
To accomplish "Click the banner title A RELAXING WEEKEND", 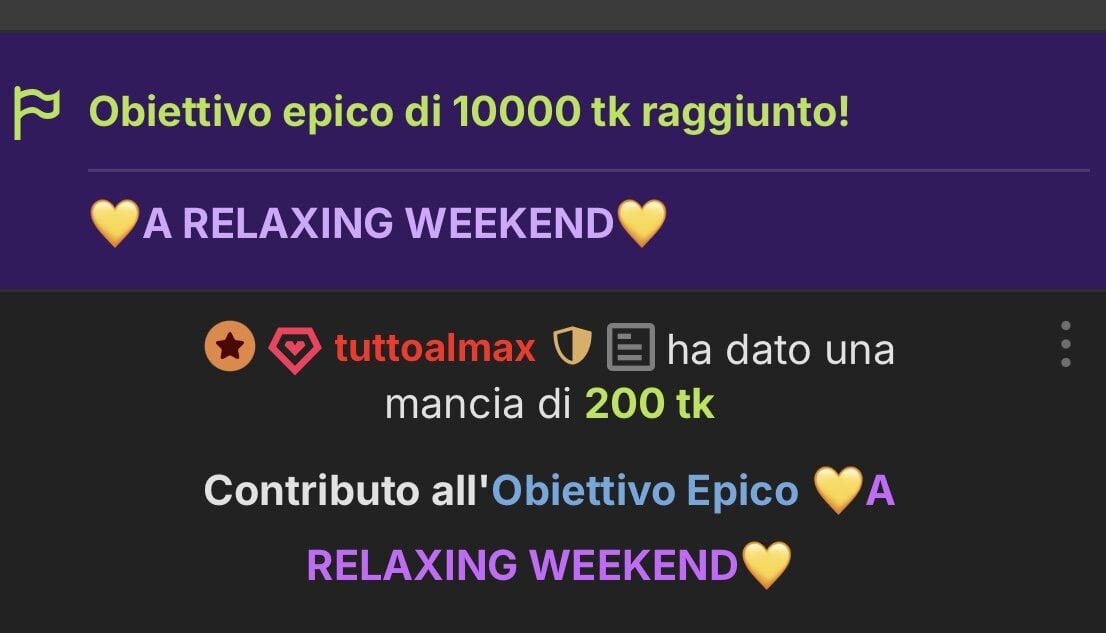I will coord(378,223).
